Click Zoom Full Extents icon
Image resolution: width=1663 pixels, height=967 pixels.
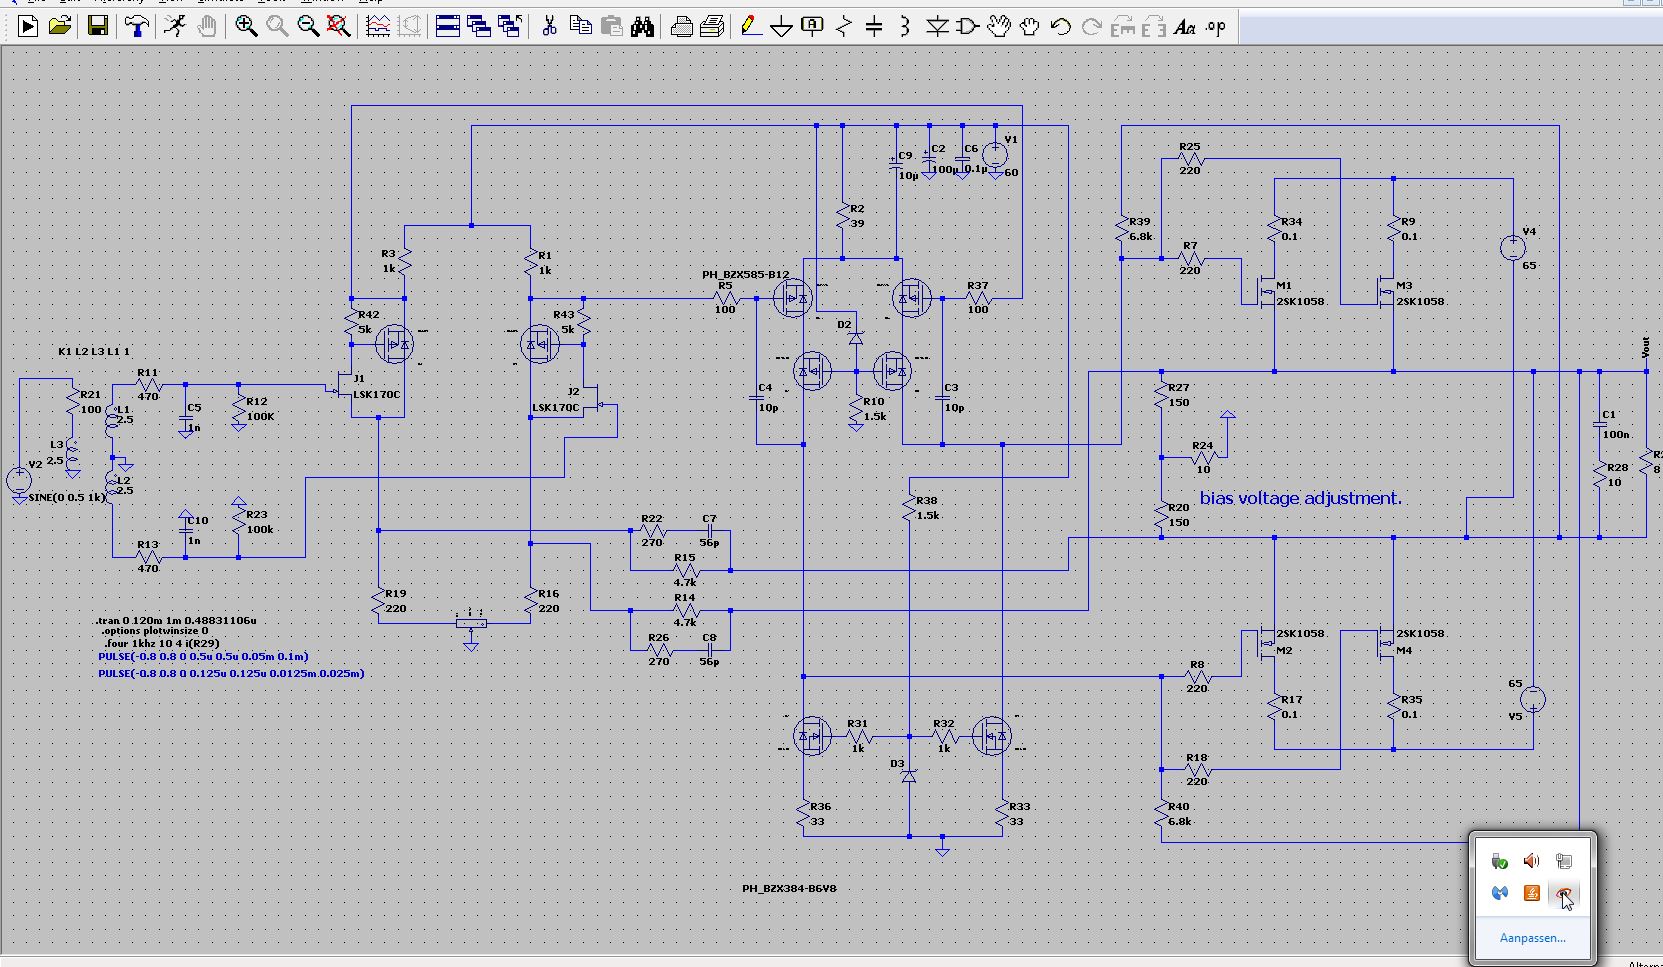coord(339,27)
